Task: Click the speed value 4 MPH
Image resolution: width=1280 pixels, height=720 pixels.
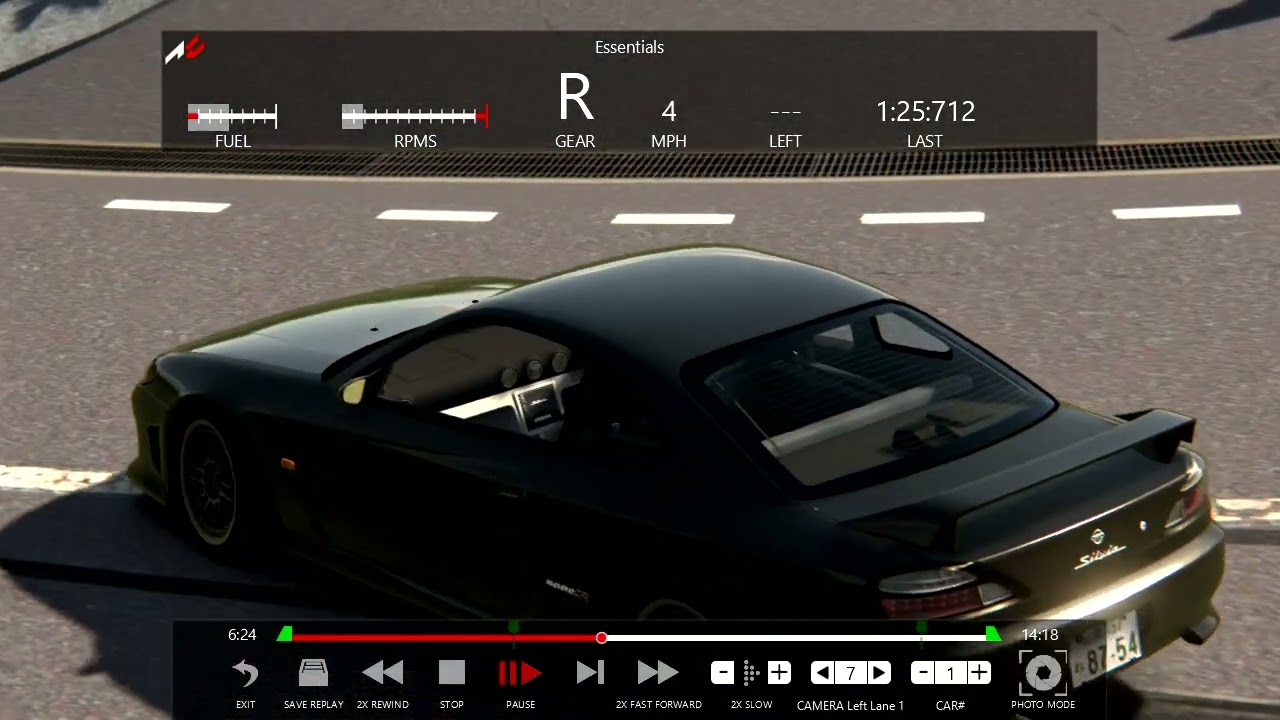Action: click(x=669, y=111)
